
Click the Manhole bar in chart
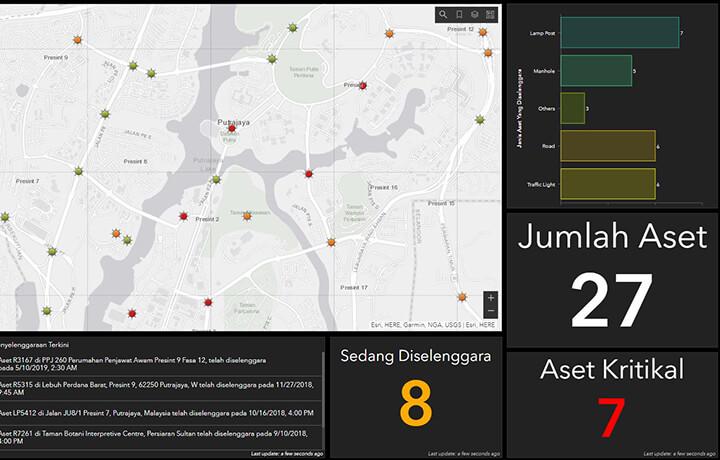point(596,71)
